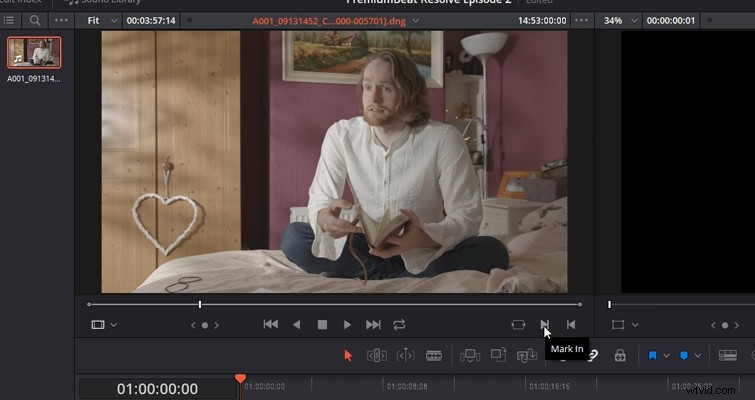
Task: Jump to first frame of clip
Action: (271, 324)
